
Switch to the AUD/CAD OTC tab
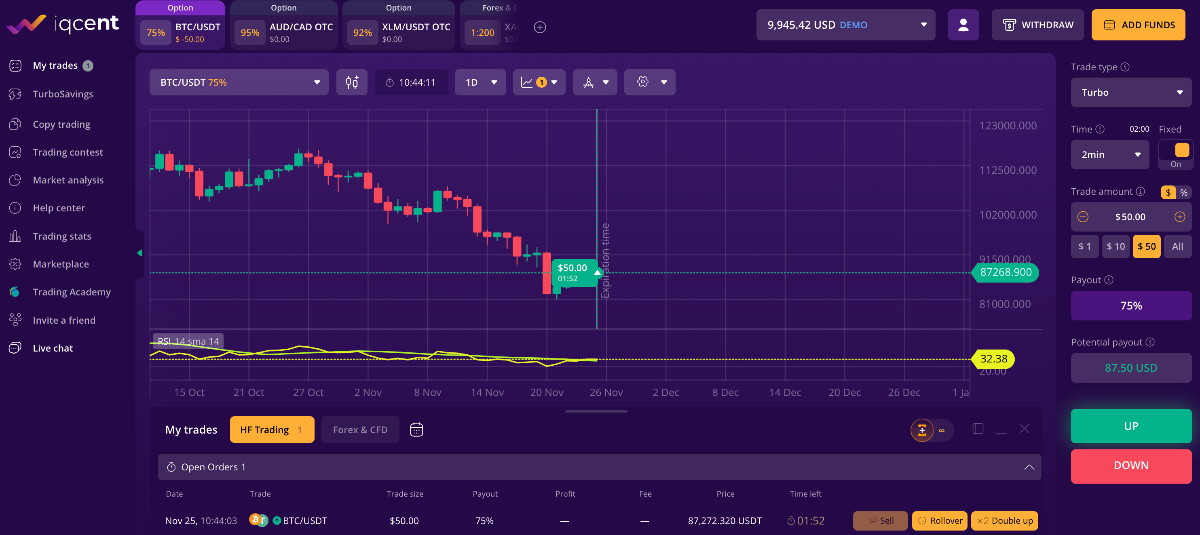tap(285, 25)
